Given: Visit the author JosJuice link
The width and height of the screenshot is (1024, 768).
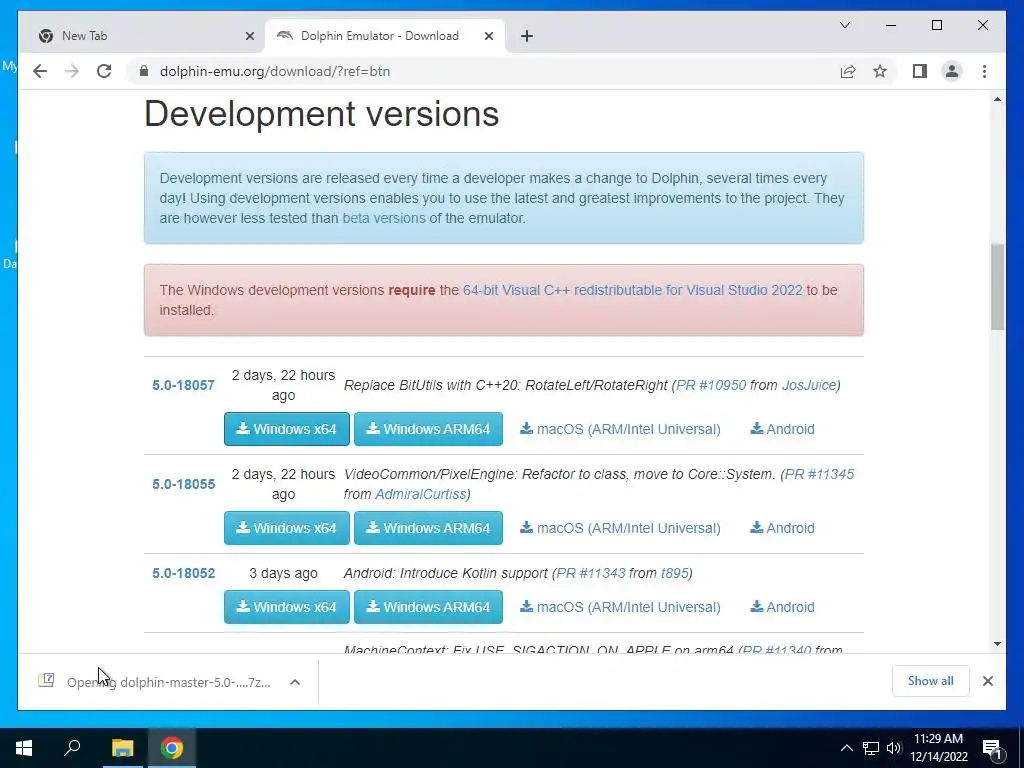Looking at the screenshot, I should (x=808, y=385).
